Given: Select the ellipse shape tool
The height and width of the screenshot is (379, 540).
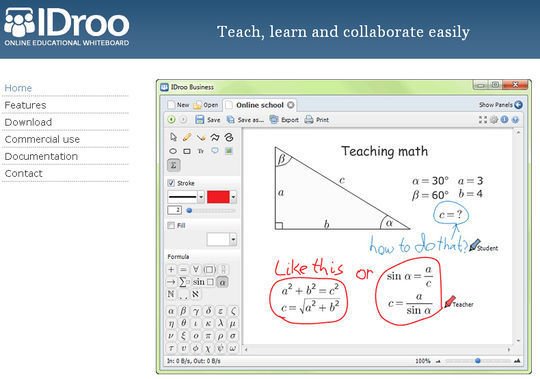Looking at the screenshot, I should (x=173, y=151).
